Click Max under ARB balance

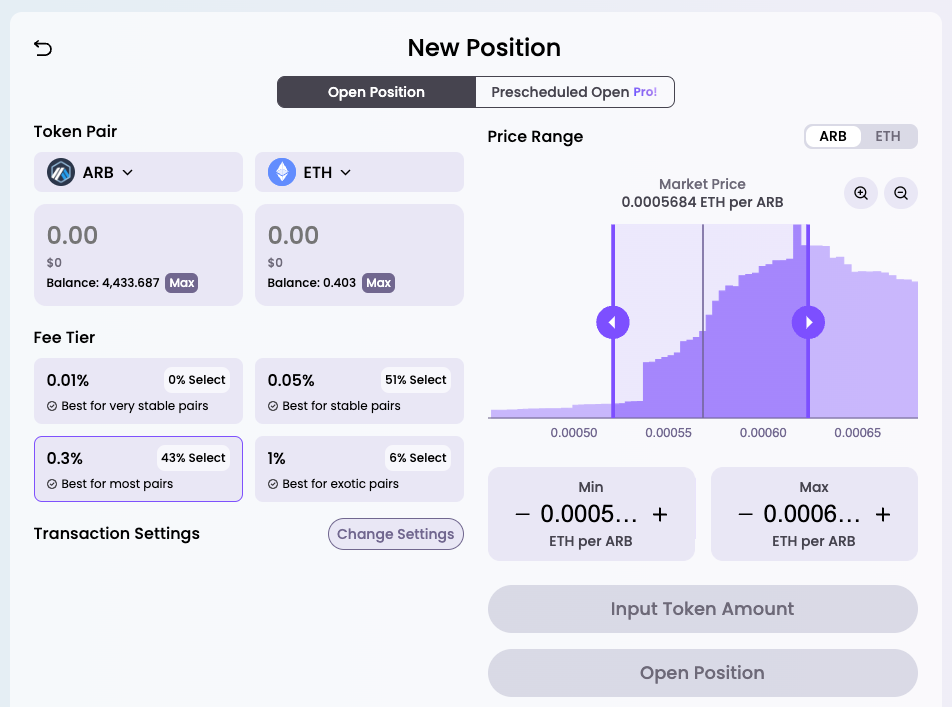pyautogui.click(x=182, y=283)
